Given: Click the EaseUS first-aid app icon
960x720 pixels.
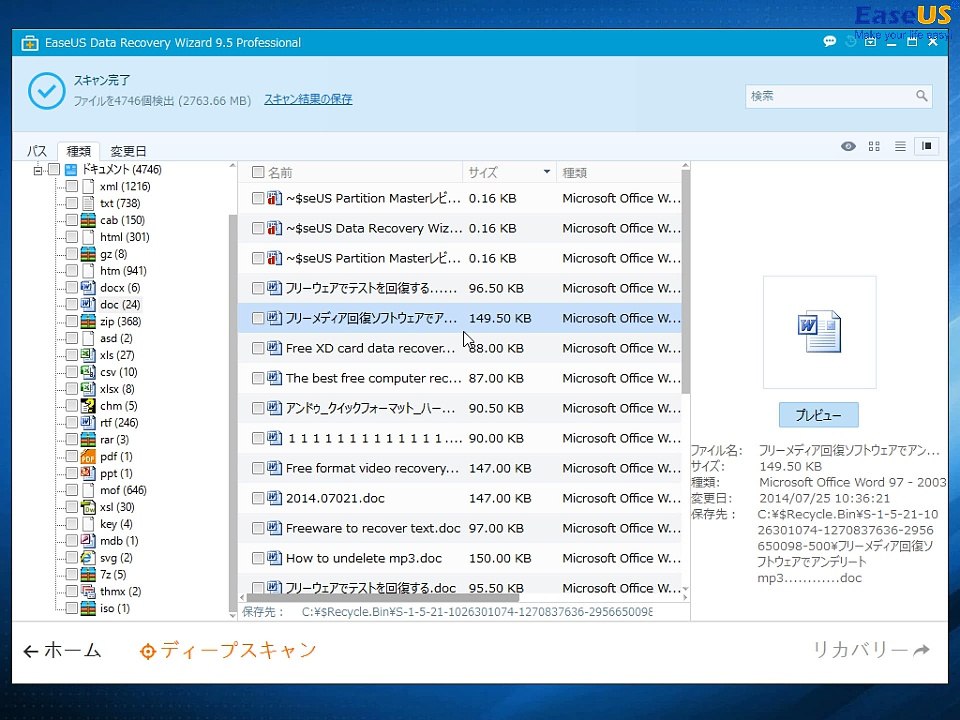Looking at the screenshot, I should click(x=29, y=43).
